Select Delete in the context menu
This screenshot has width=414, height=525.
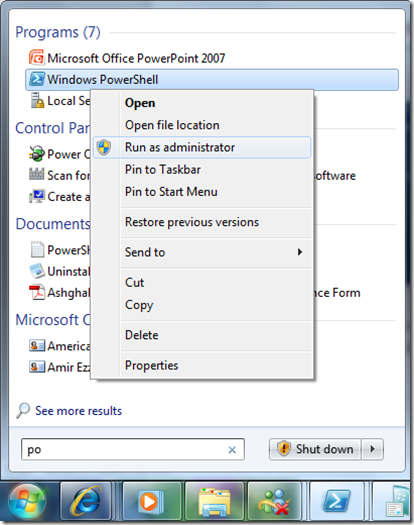[202, 335]
